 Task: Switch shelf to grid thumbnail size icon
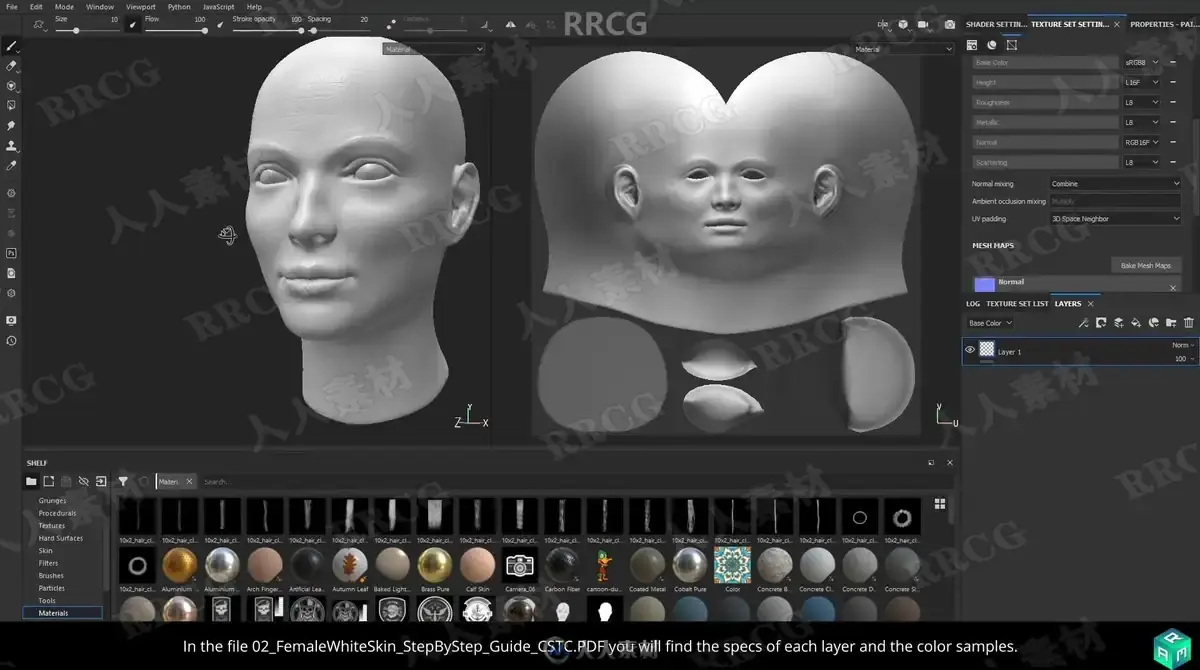pos(940,504)
